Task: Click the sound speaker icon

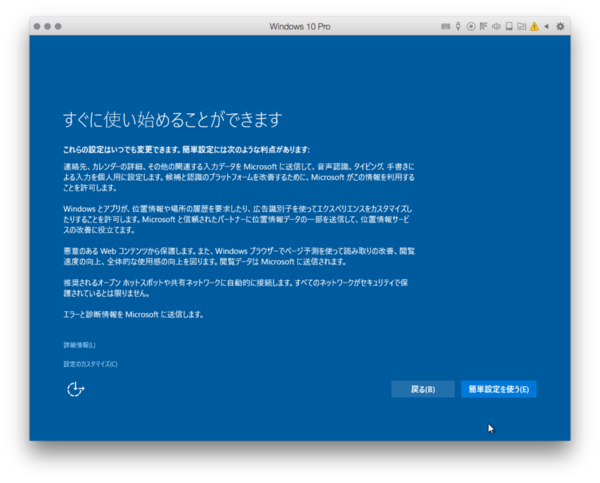Action: (496, 26)
